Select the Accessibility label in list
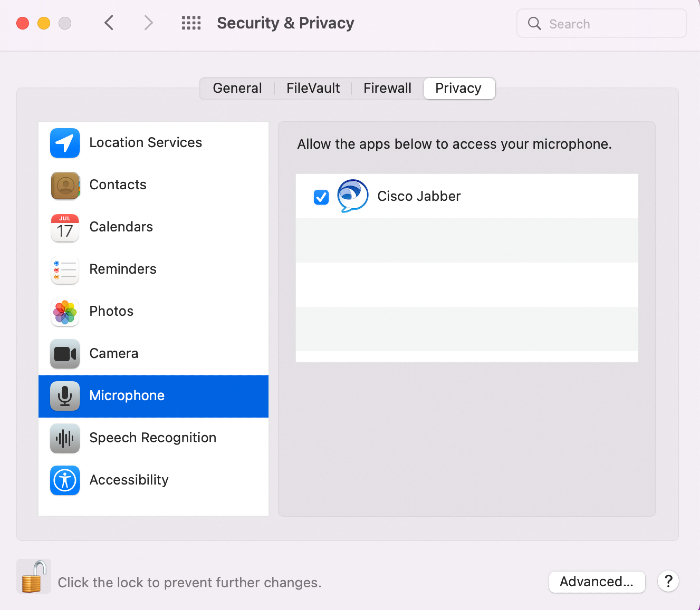The height and width of the screenshot is (610, 700). pos(129,480)
